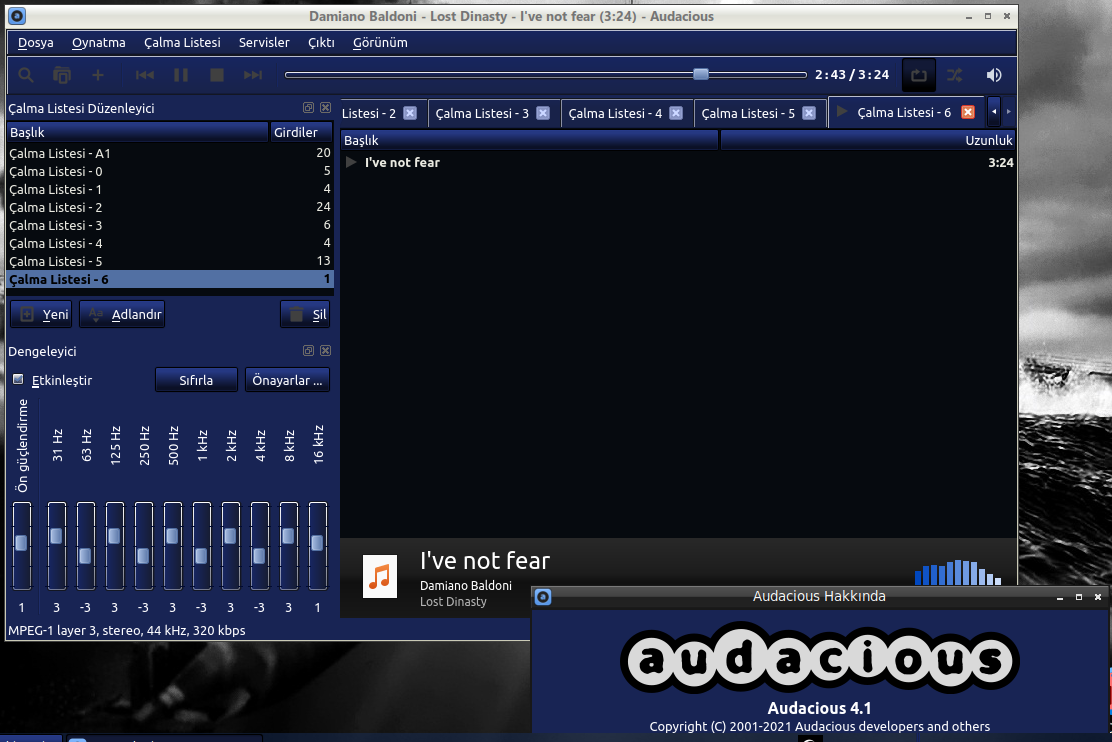Select Çalma Listesi - 6 row in manager
Screen dimensions: 1112x742
170,279
